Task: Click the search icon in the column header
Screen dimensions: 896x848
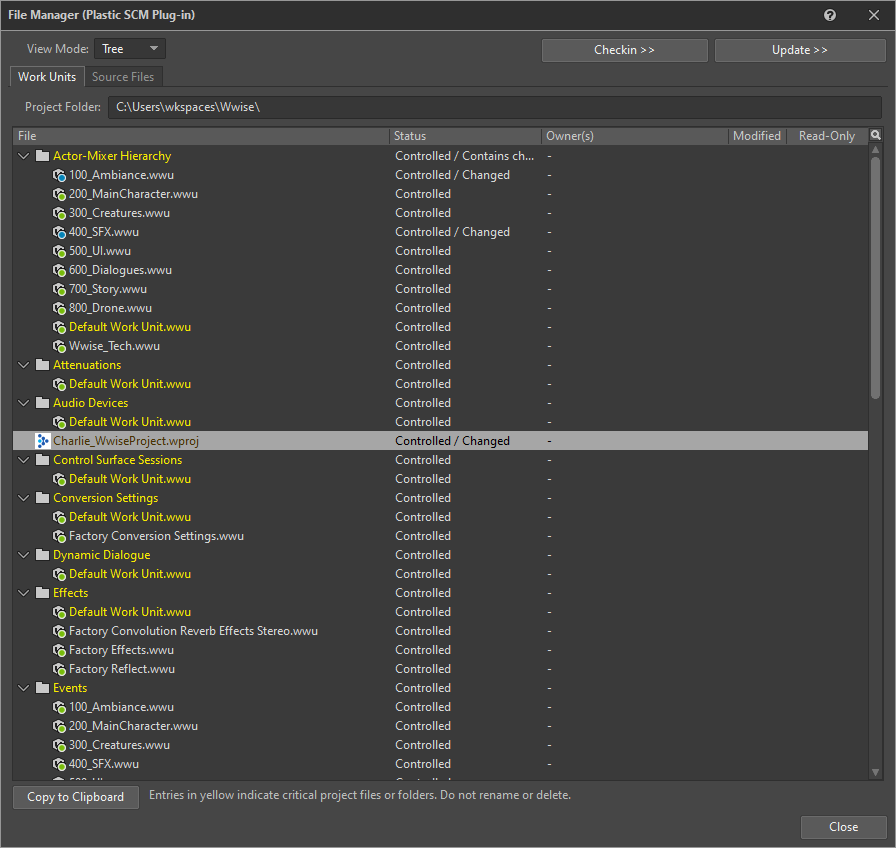Action: point(876,135)
